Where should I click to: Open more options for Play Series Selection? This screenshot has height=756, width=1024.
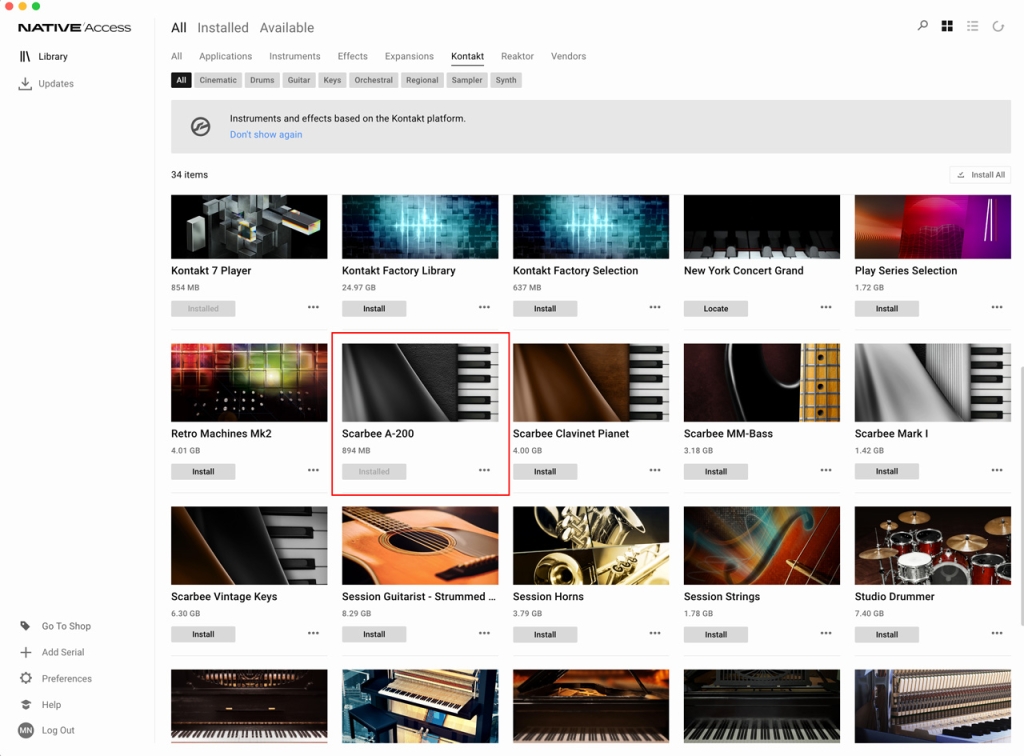coord(997,307)
